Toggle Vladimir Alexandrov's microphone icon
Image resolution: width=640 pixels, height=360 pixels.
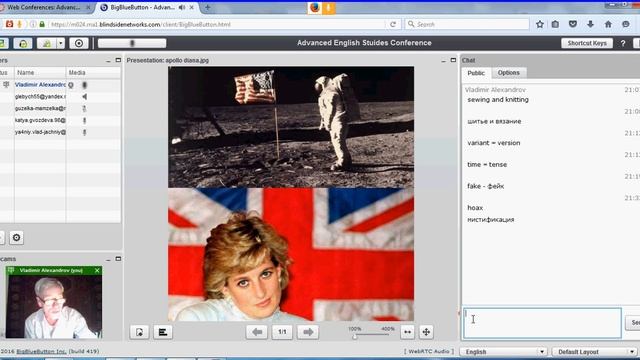[x=84, y=85]
